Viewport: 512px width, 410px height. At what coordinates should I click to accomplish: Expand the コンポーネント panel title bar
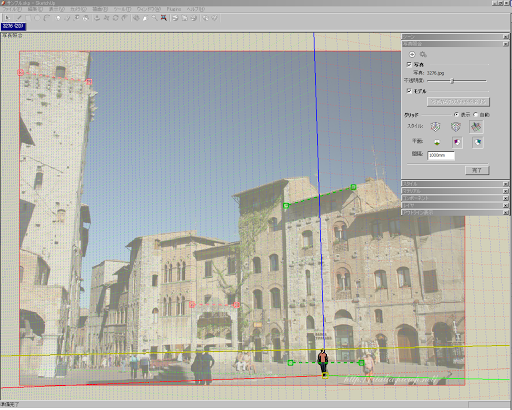455,198
